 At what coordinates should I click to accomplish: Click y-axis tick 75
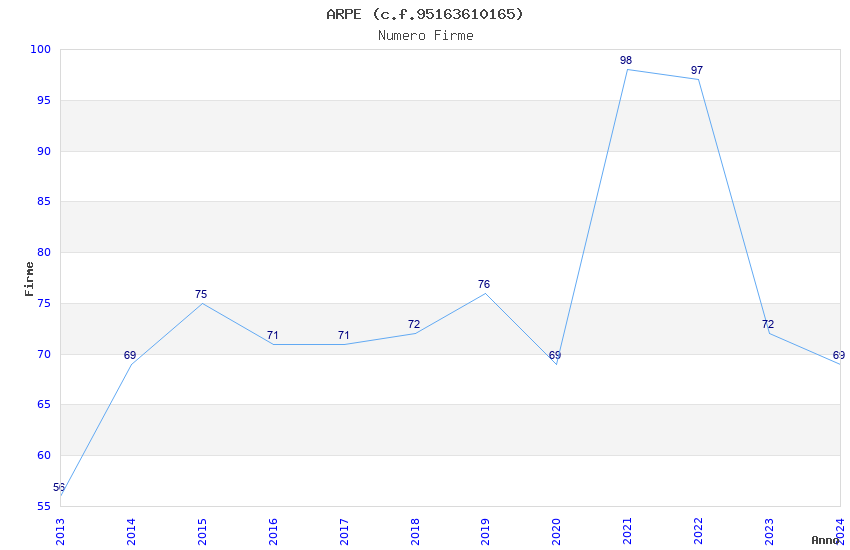point(44,303)
